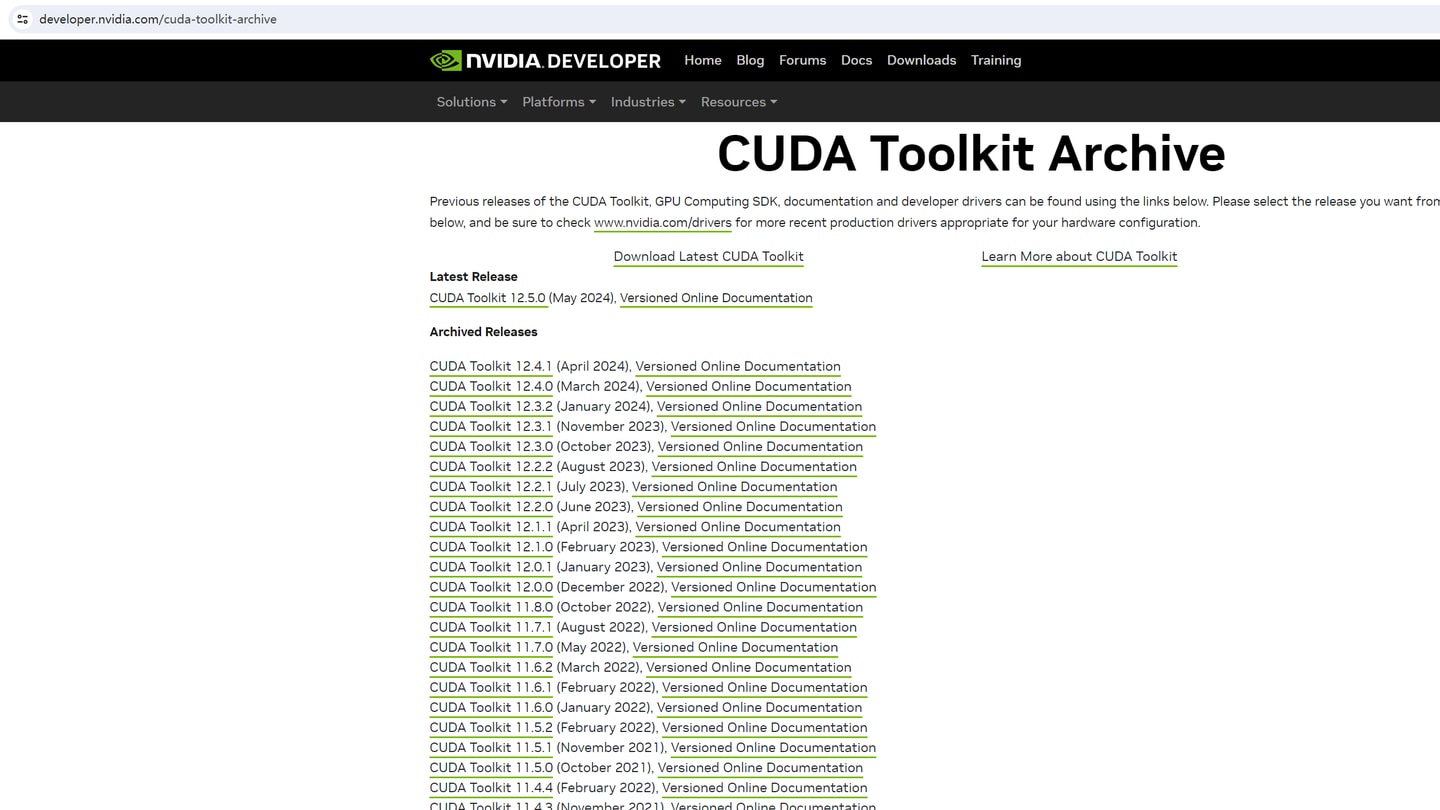The width and height of the screenshot is (1440, 810).
Task: Open CUDA Toolkit 11.6.2 link
Action: pos(491,666)
